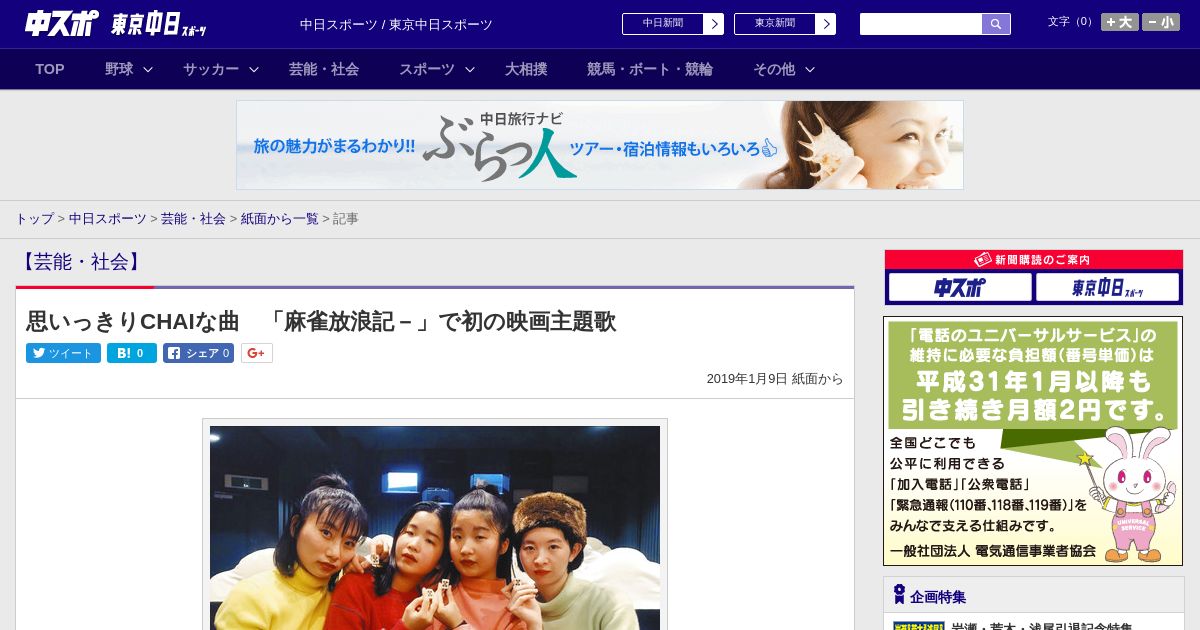Click the 中日スポーツ / 東京中日スポーツ header text
Image resolution: width=1200 pixels, height=630 pixels.
396,24
